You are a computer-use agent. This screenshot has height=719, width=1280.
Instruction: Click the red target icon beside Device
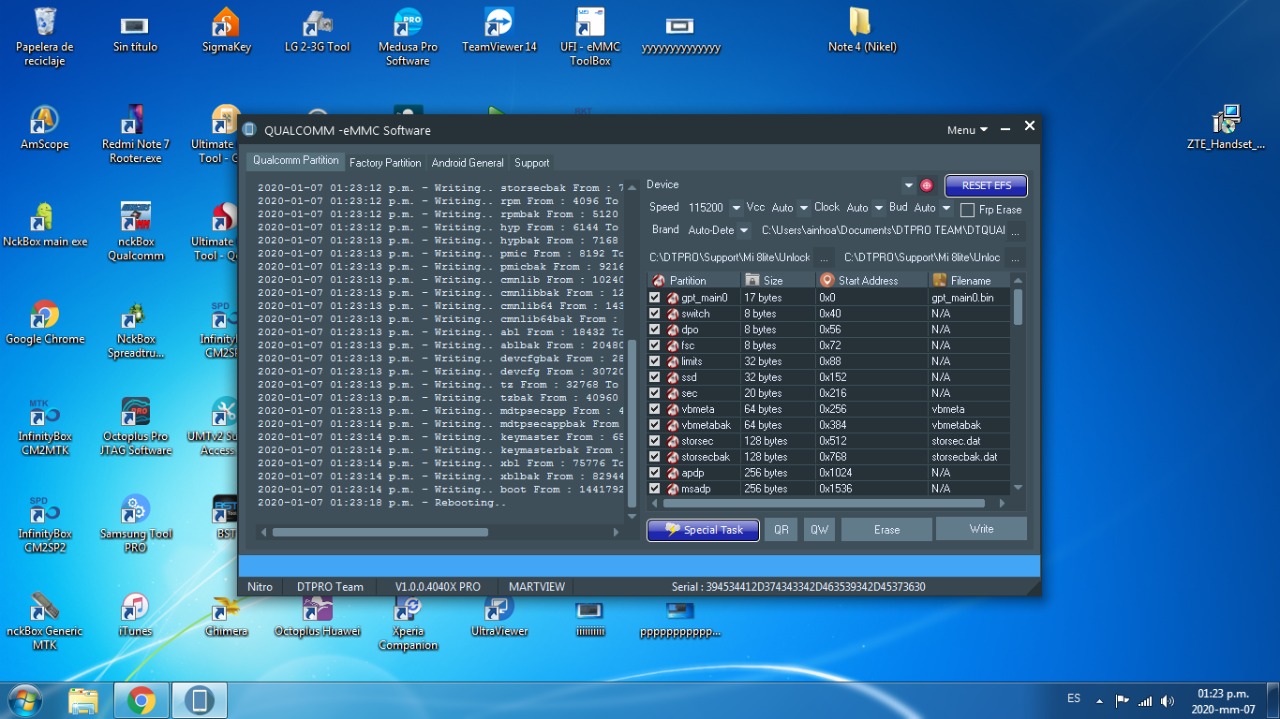point(926,186)
